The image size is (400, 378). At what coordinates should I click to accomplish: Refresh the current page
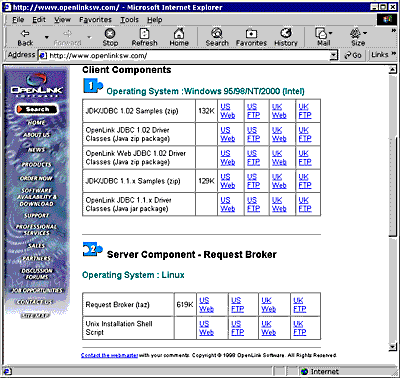144,37
